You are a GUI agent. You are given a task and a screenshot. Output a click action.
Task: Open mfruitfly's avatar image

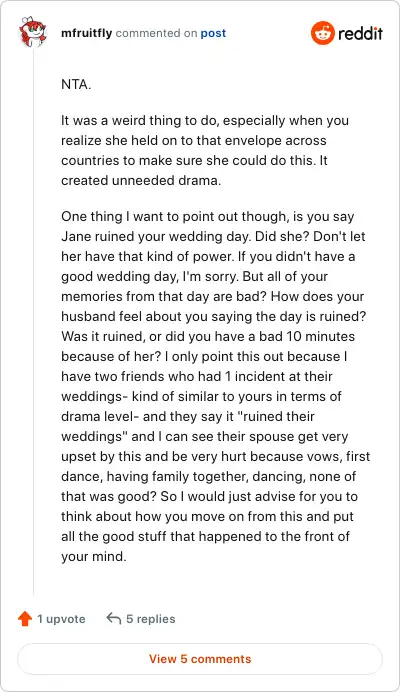pyautogui.click(x=33, y=31)
